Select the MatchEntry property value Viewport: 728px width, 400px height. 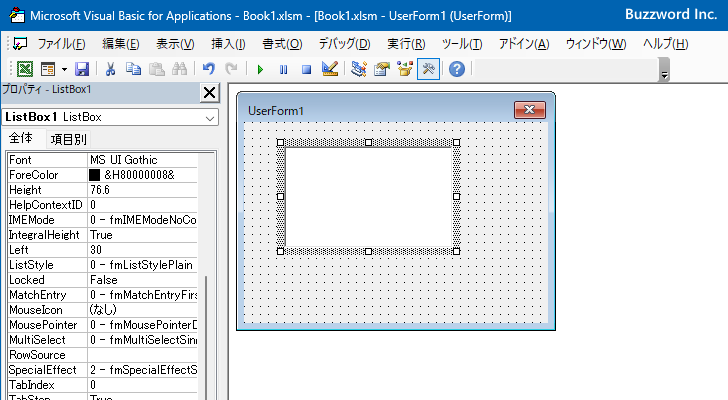pos(143,295)
